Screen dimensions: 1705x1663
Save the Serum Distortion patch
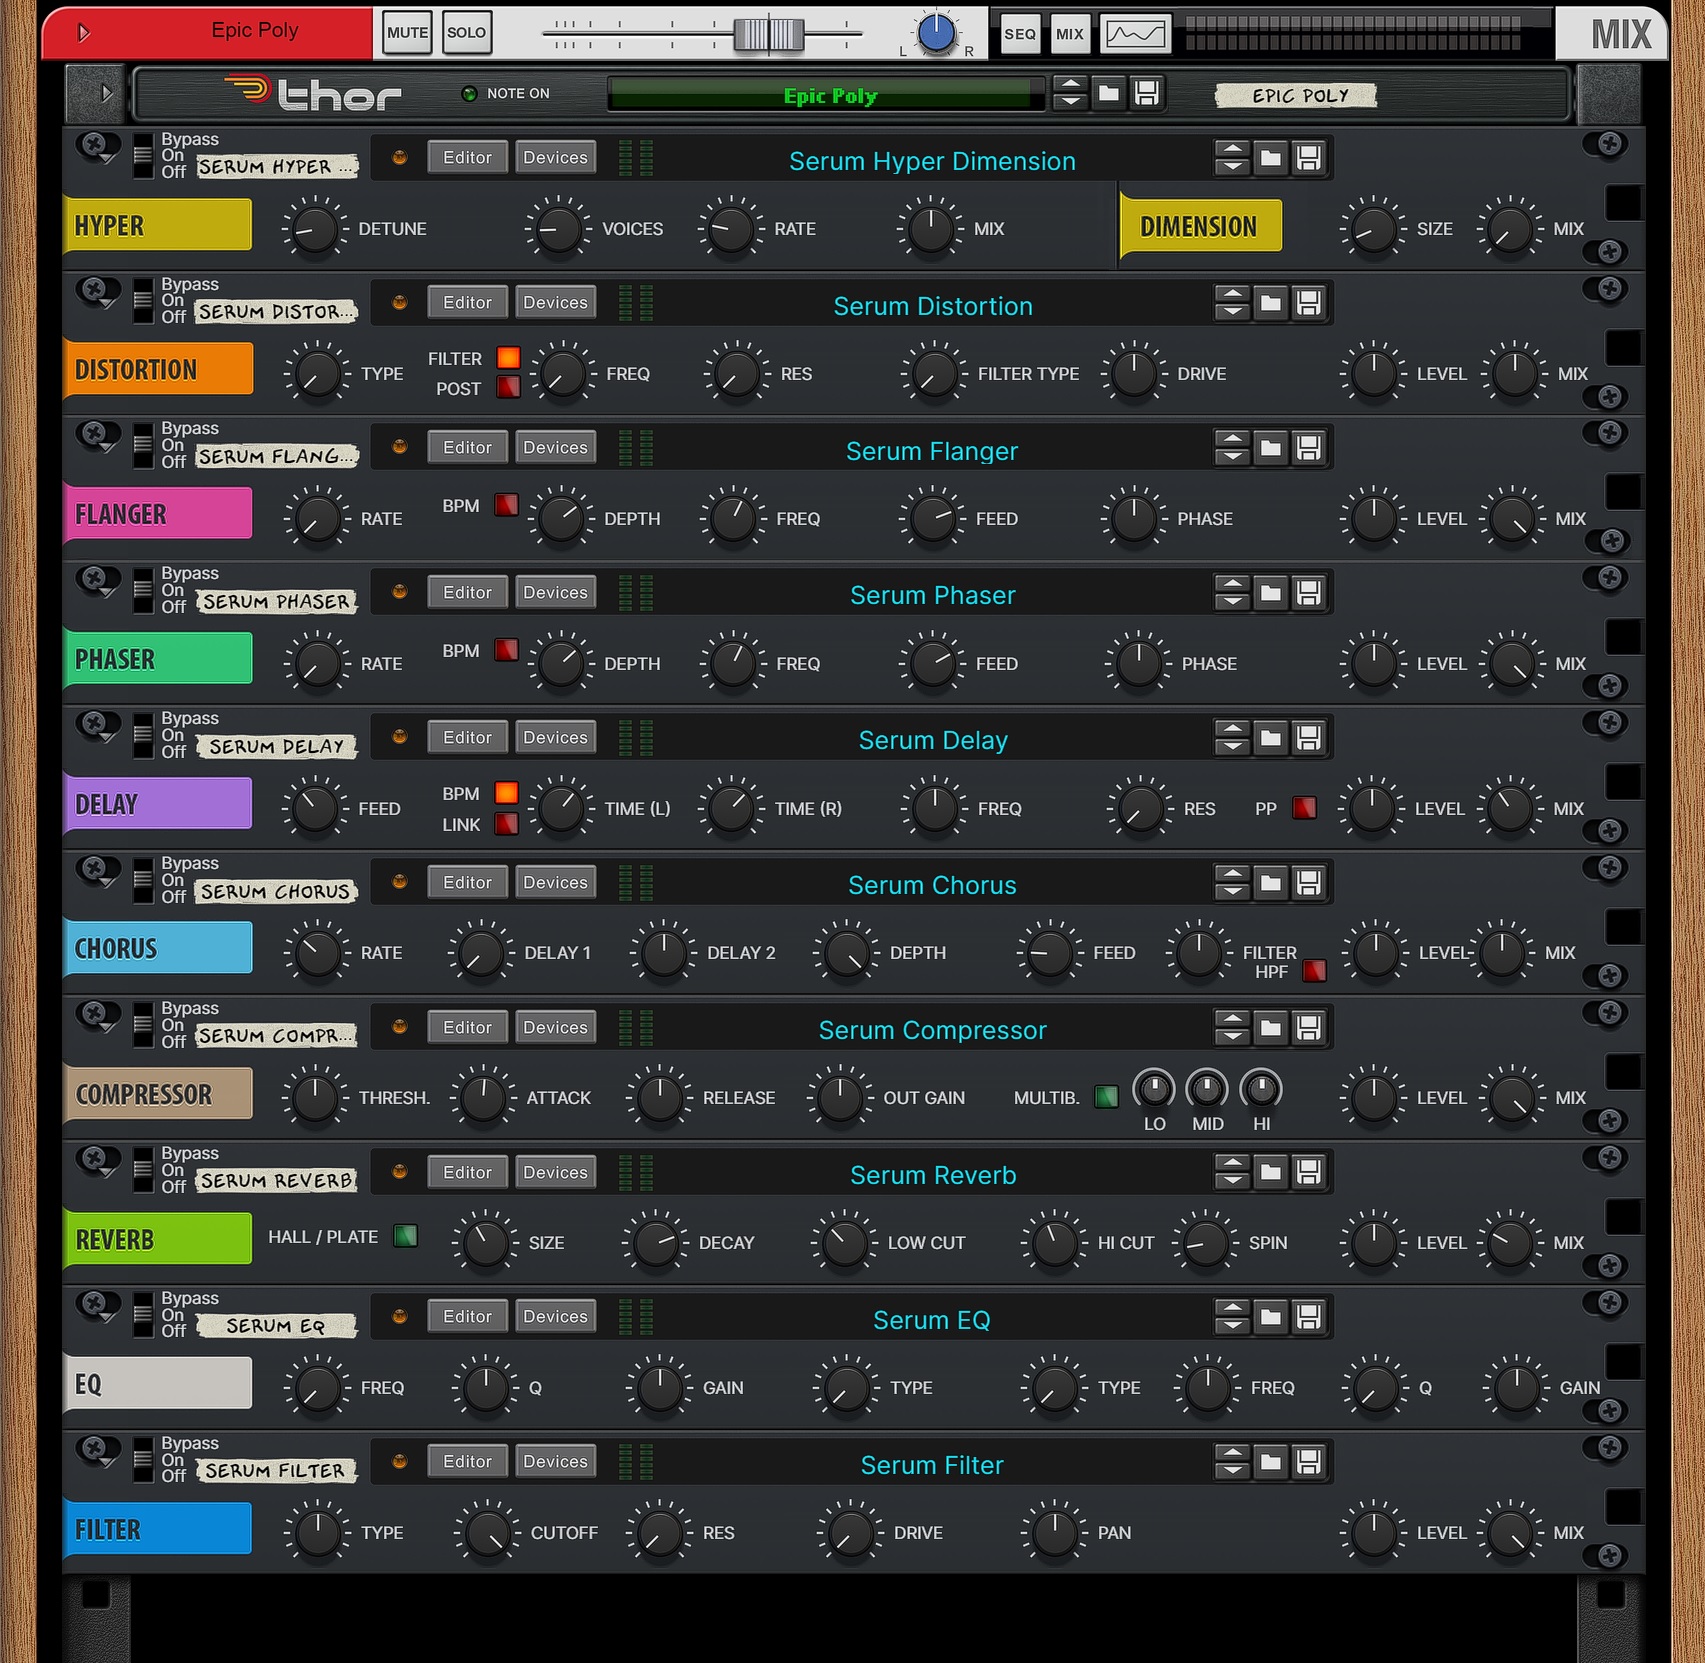1308,303
